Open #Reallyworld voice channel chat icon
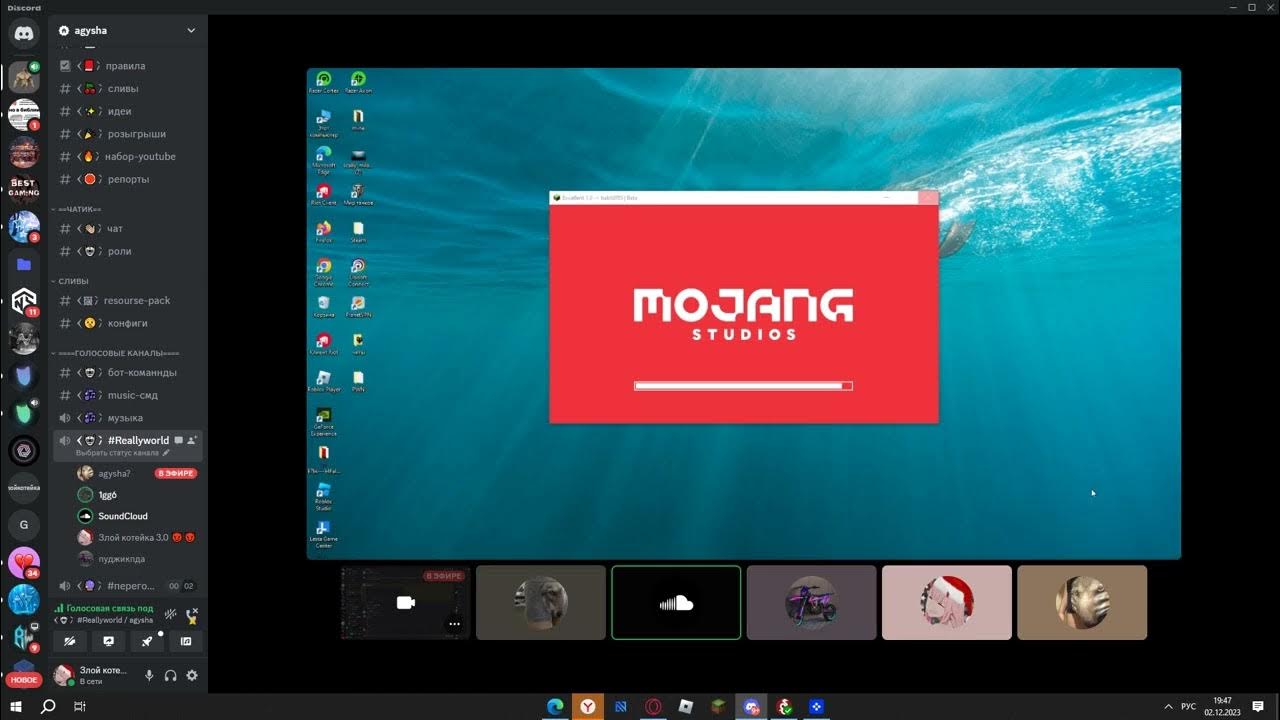This screenshot has height=720, width=1280. click(179, 440)
